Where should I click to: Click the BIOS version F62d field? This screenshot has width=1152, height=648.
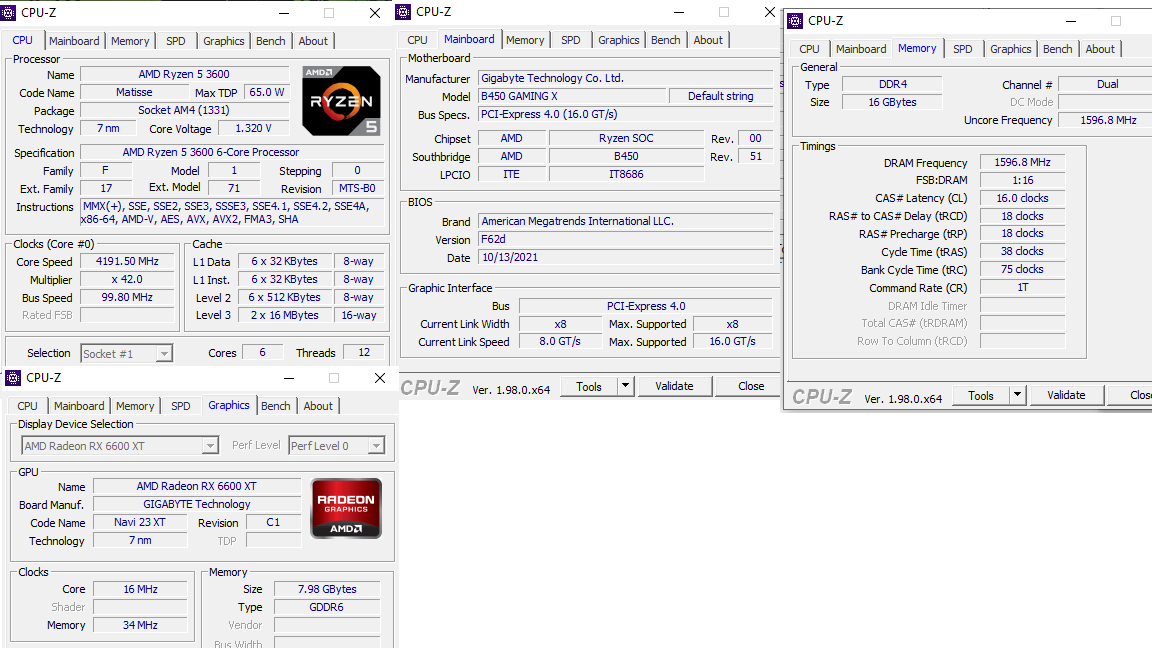click(x=626, y=240)
